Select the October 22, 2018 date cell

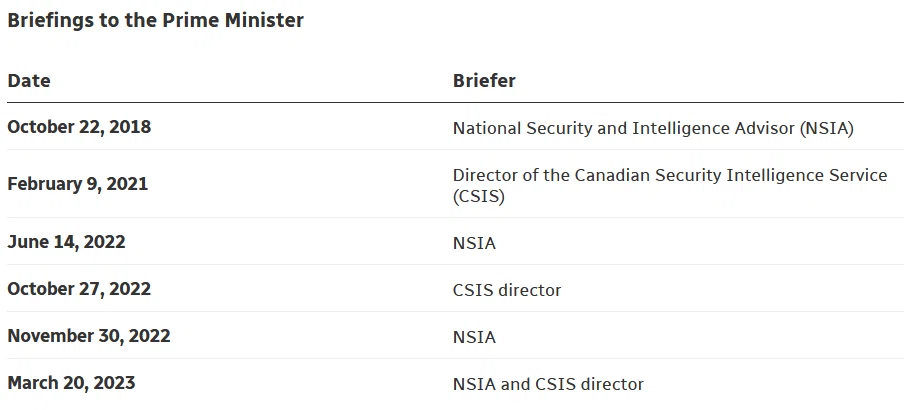(79, 127)
